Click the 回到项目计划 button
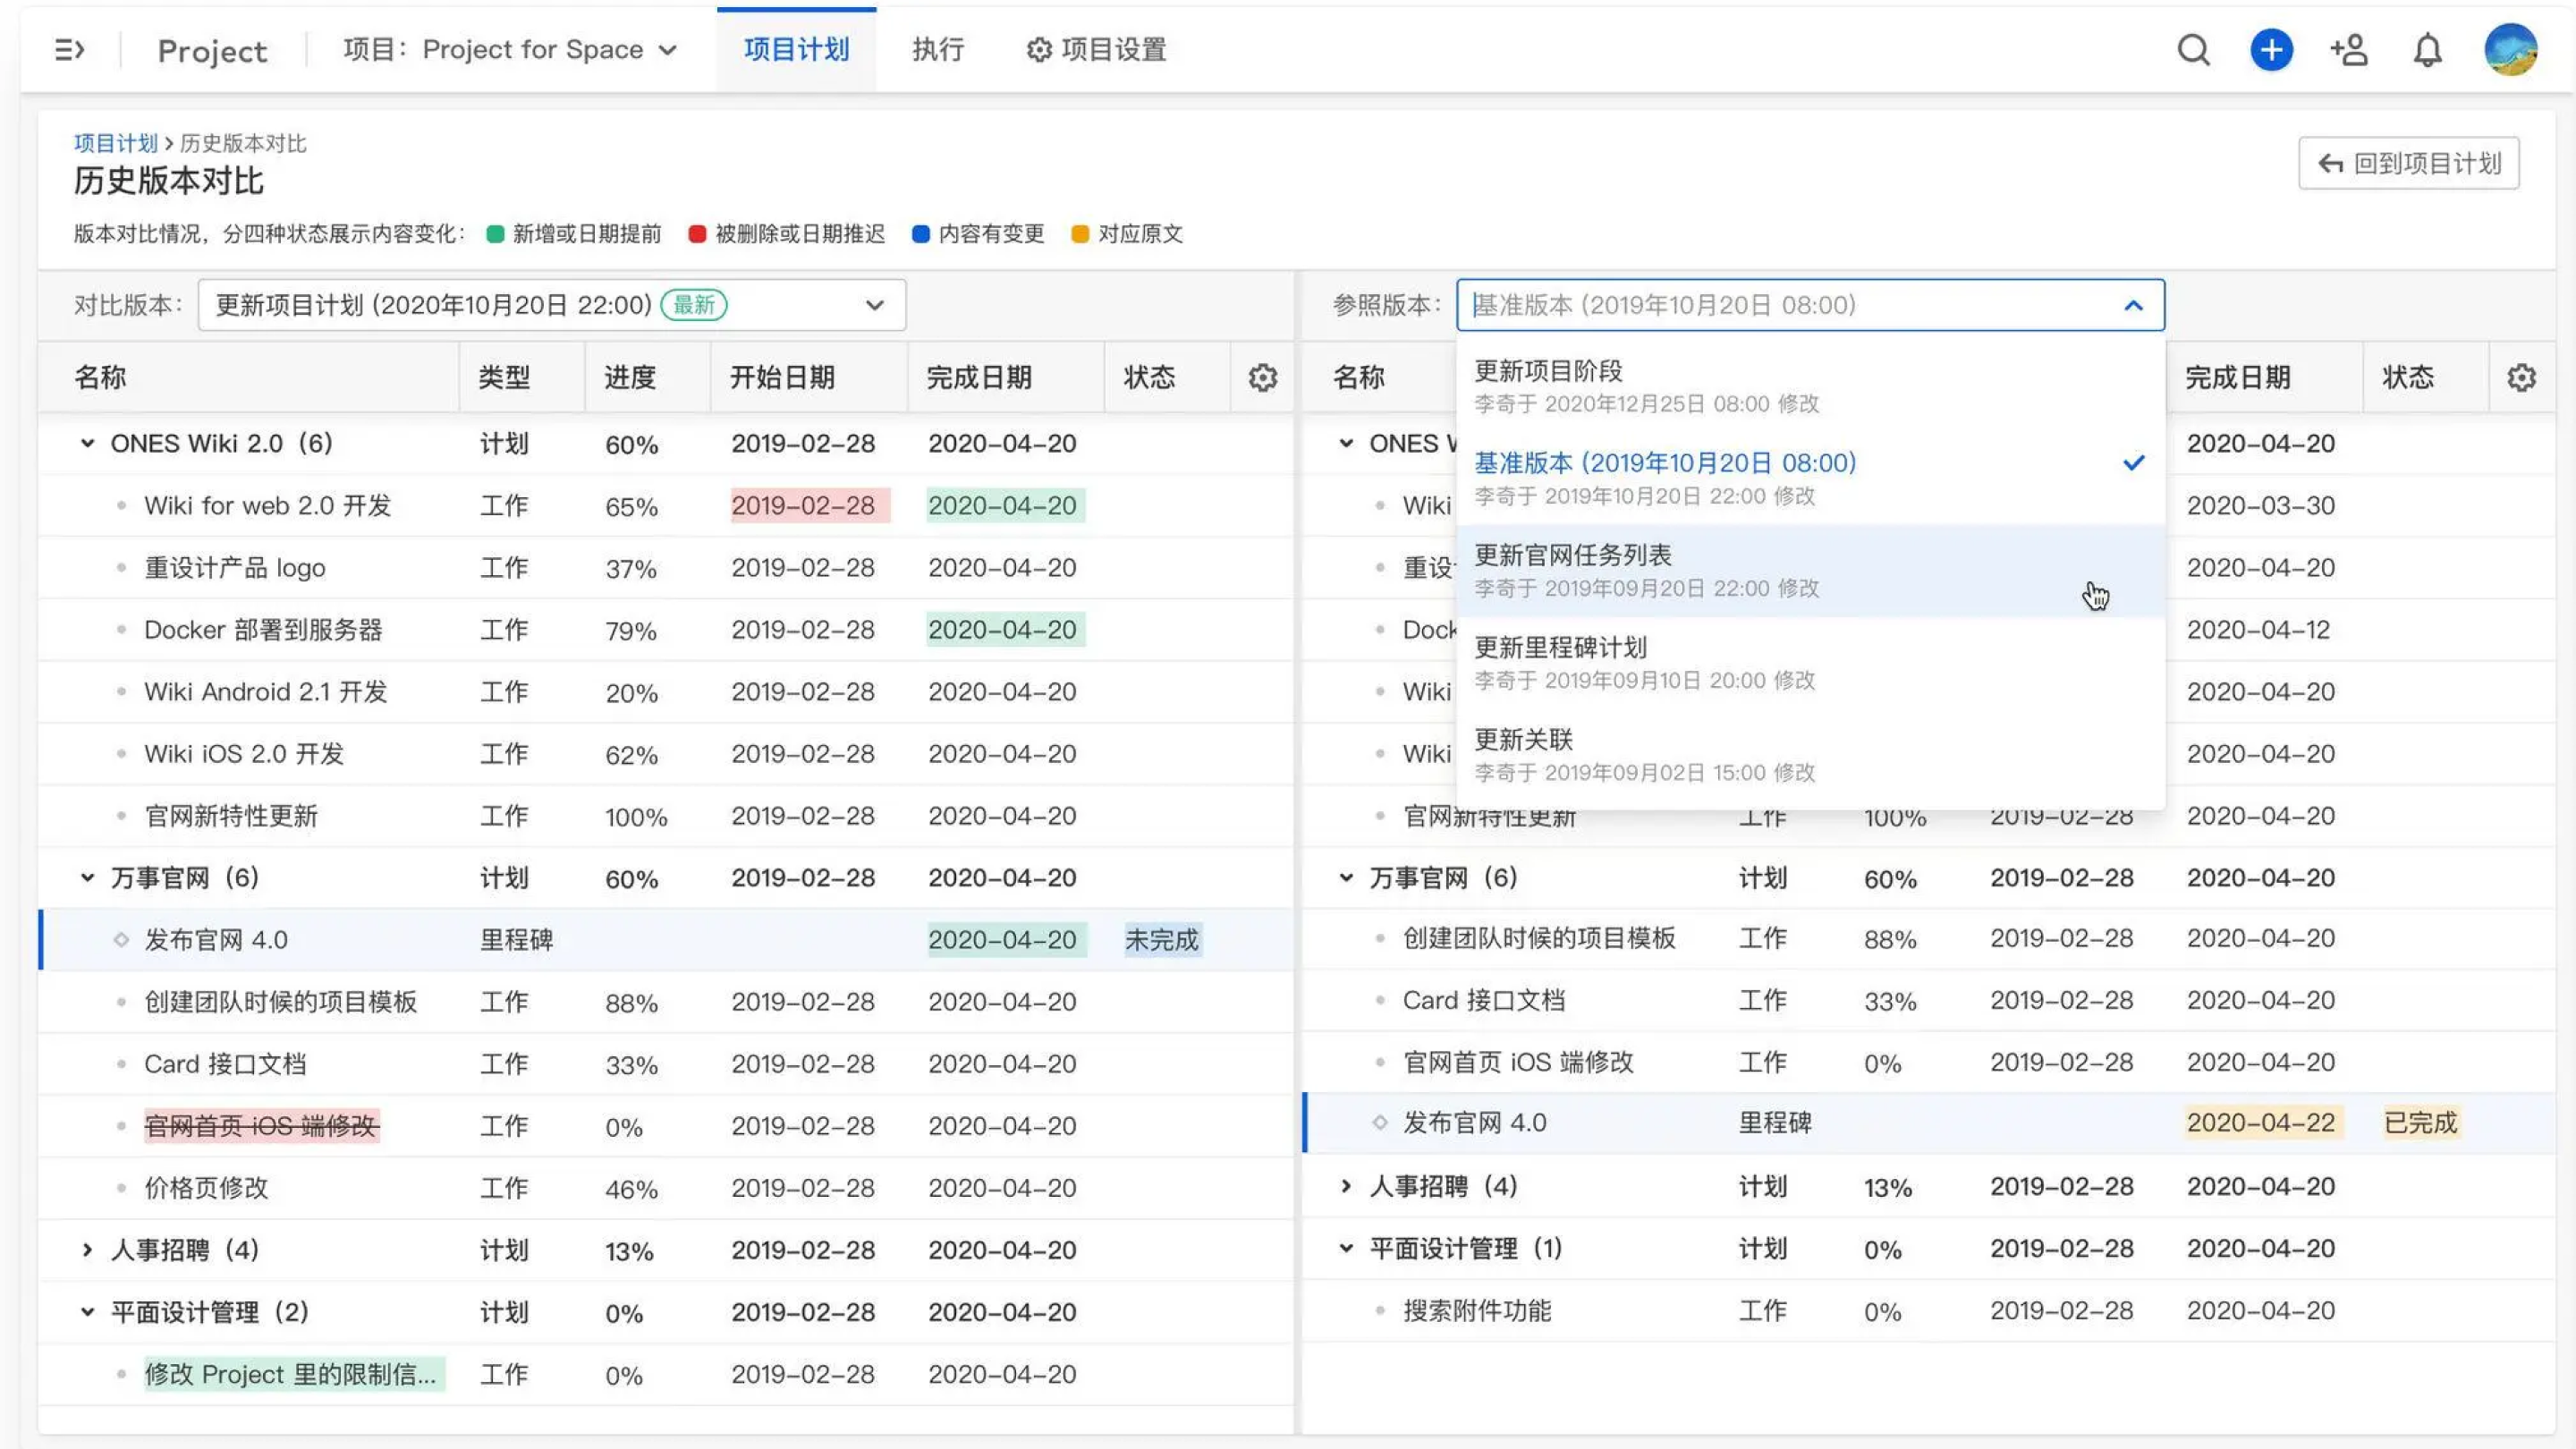The height and width of the screenshot is (1449, 2576). point(2408,164)
